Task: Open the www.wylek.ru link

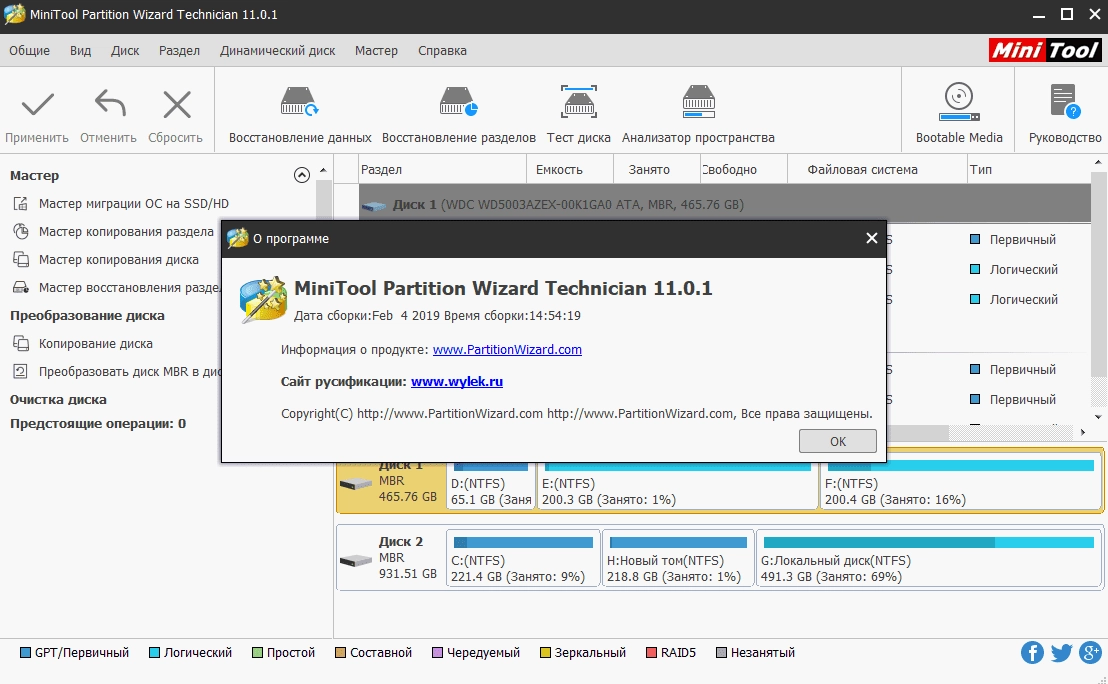Action: point(457,382)
